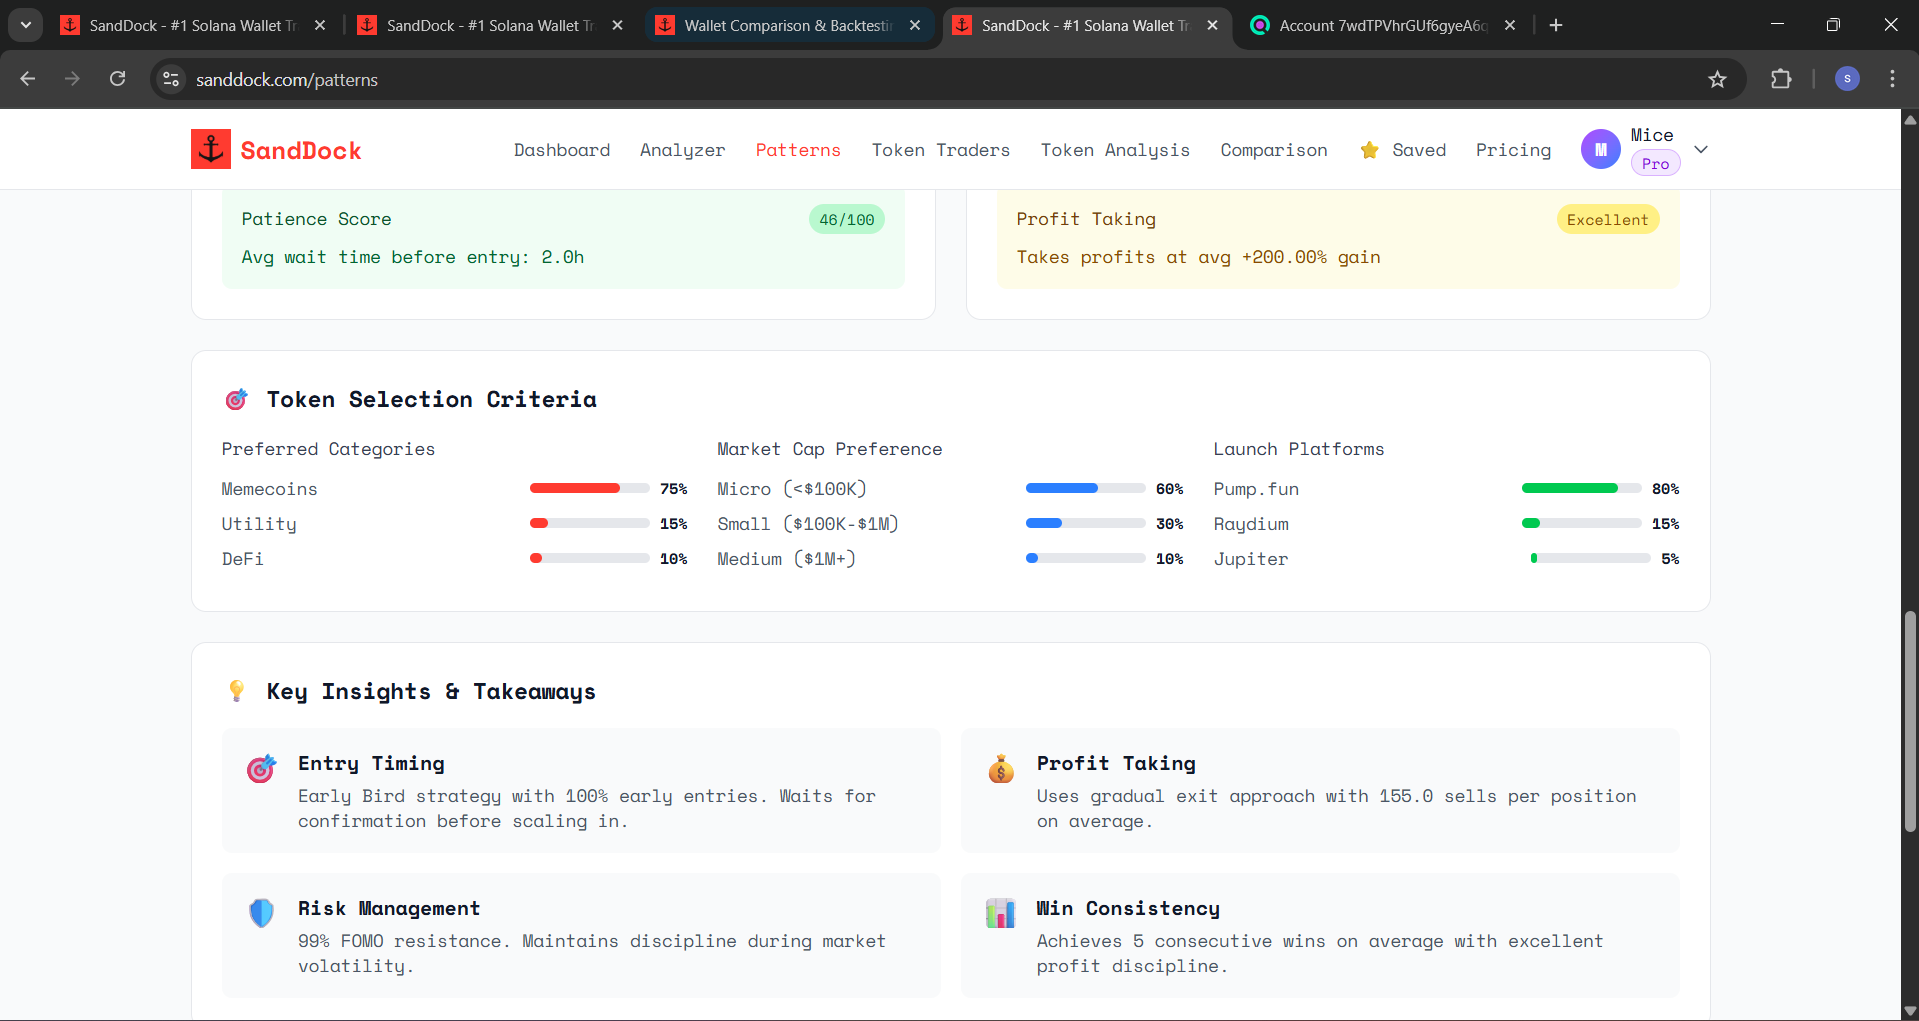The image size is (1919, 1021).
Task: Switch to the second SandDock browser tab
Action: pyautogui.click(x=490, y=25)
